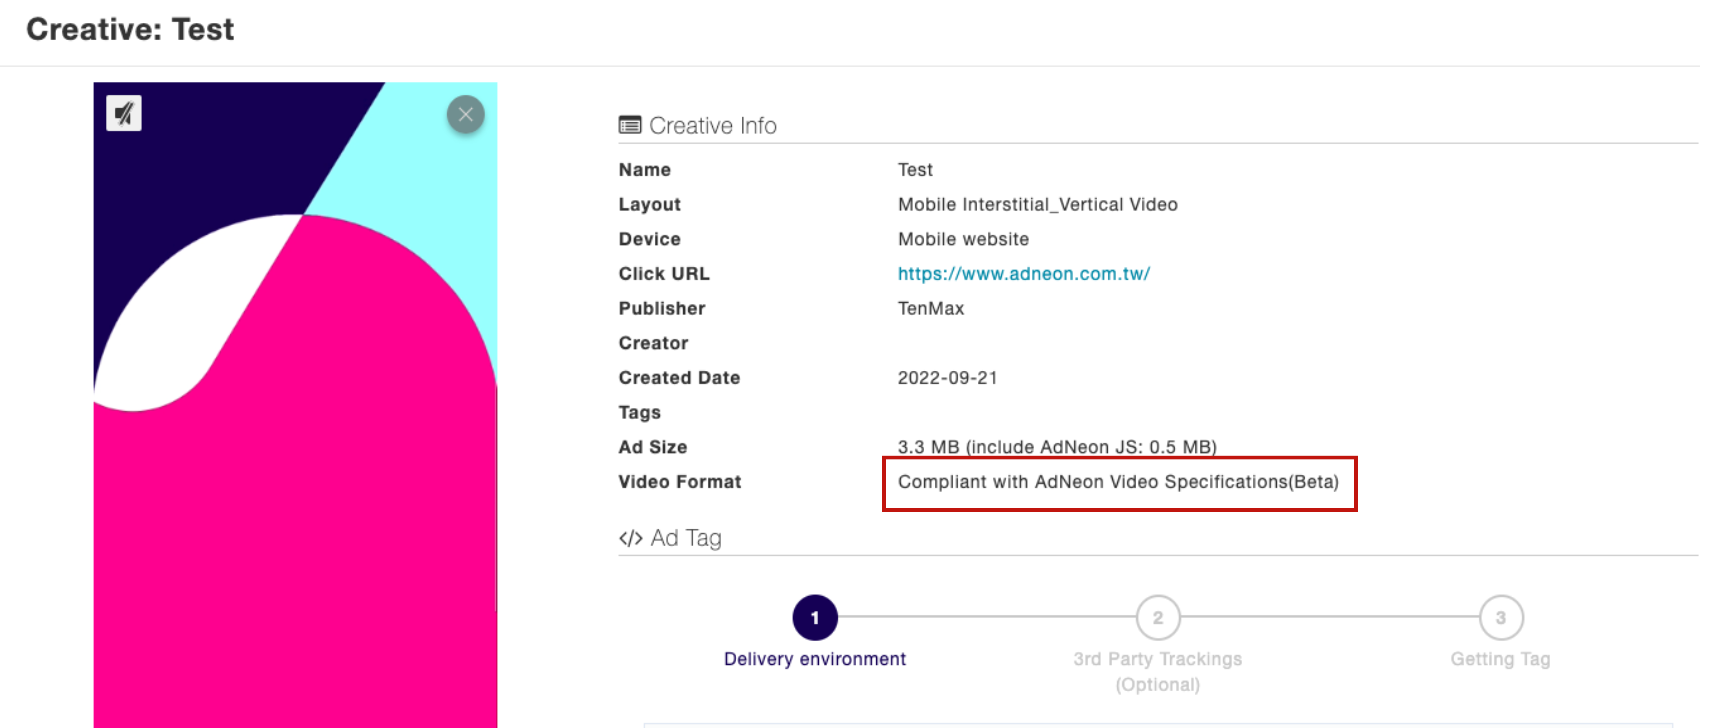1714x728 pixels.
Task: Go to step 2 3rd Party Trackings
Action: tap(1158, 618)
